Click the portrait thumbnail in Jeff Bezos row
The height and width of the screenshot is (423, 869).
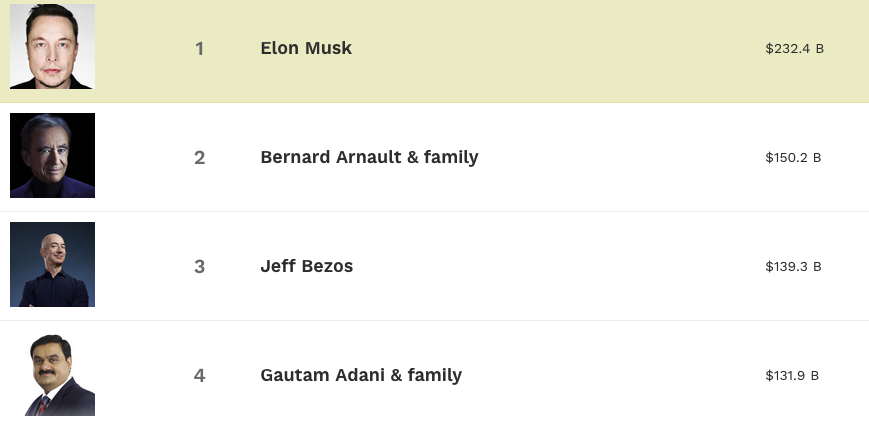pyautogui.click(x=52, y=265)
